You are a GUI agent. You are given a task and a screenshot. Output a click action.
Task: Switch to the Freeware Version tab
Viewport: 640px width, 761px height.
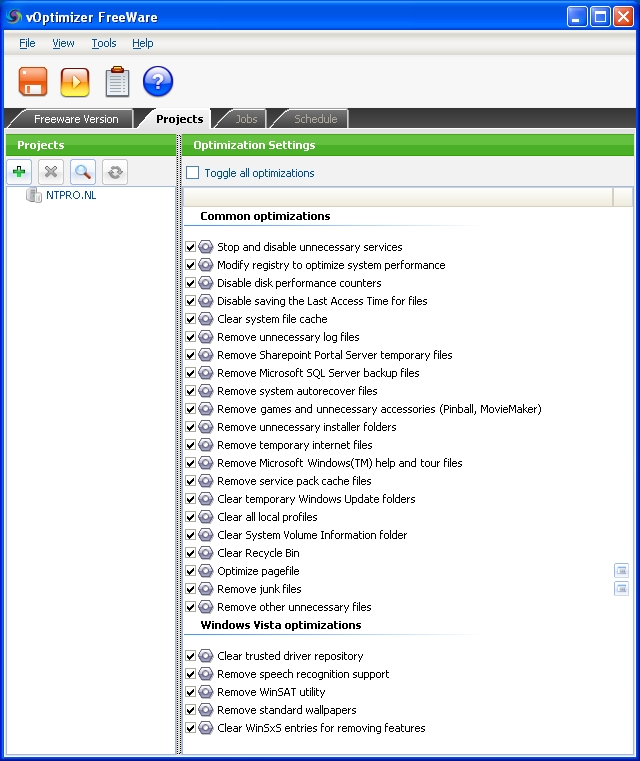pyautogui.click(x=76, y=119)
